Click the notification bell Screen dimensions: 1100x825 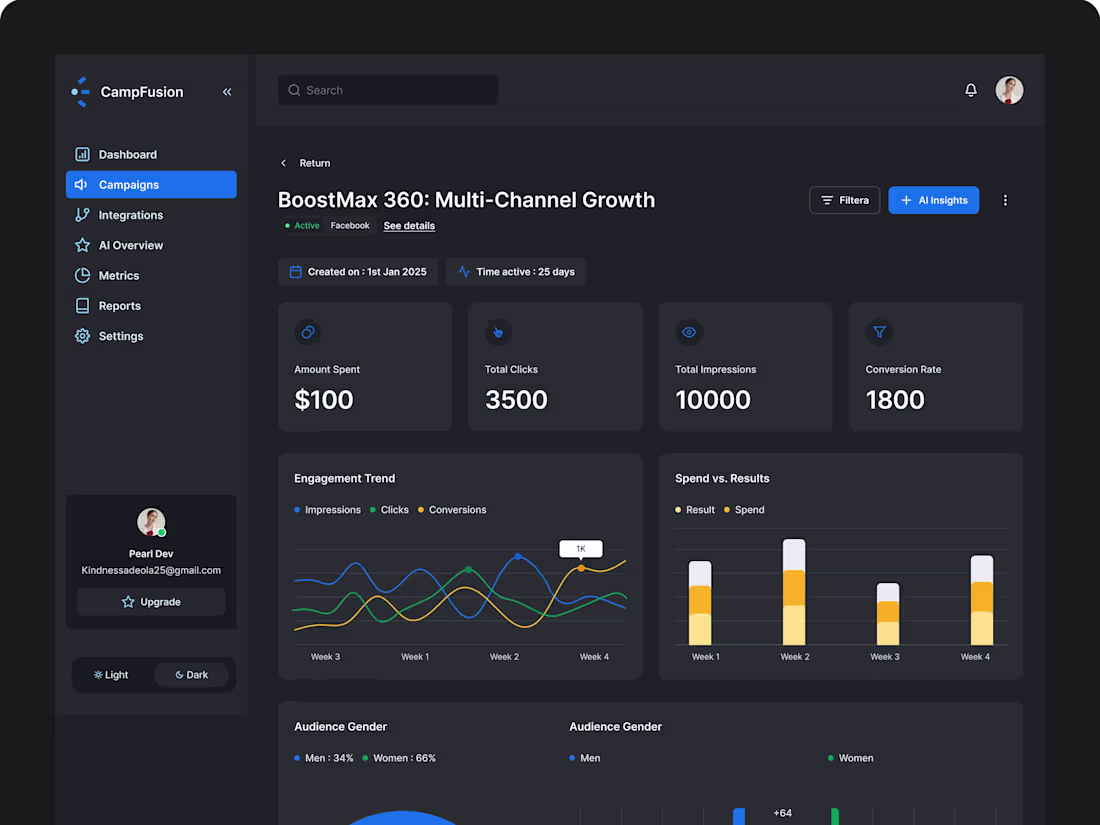(x=970, y=90)
